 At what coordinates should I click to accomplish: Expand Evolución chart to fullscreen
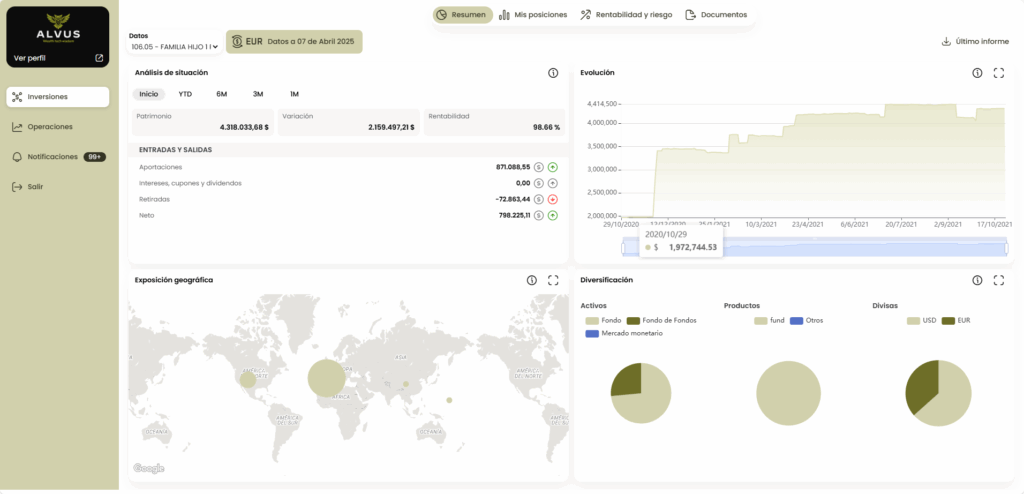(x=998, y=73)
